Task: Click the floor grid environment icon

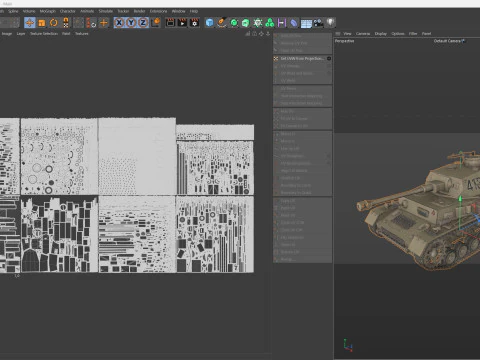Action: tap(306, 23)
